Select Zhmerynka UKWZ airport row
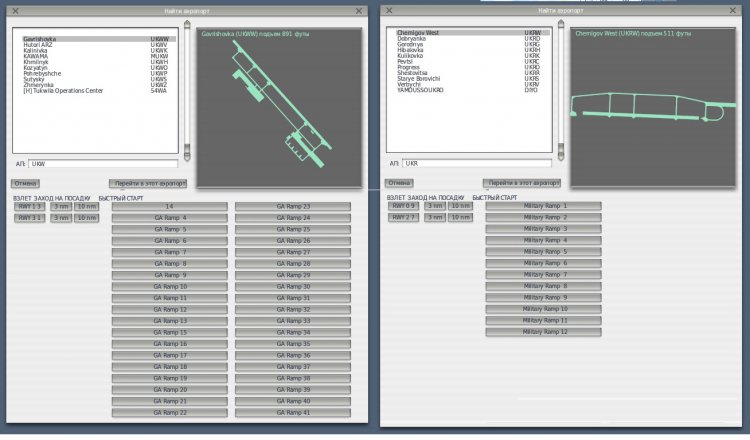The image size is (750, 440). click(99, 85)
